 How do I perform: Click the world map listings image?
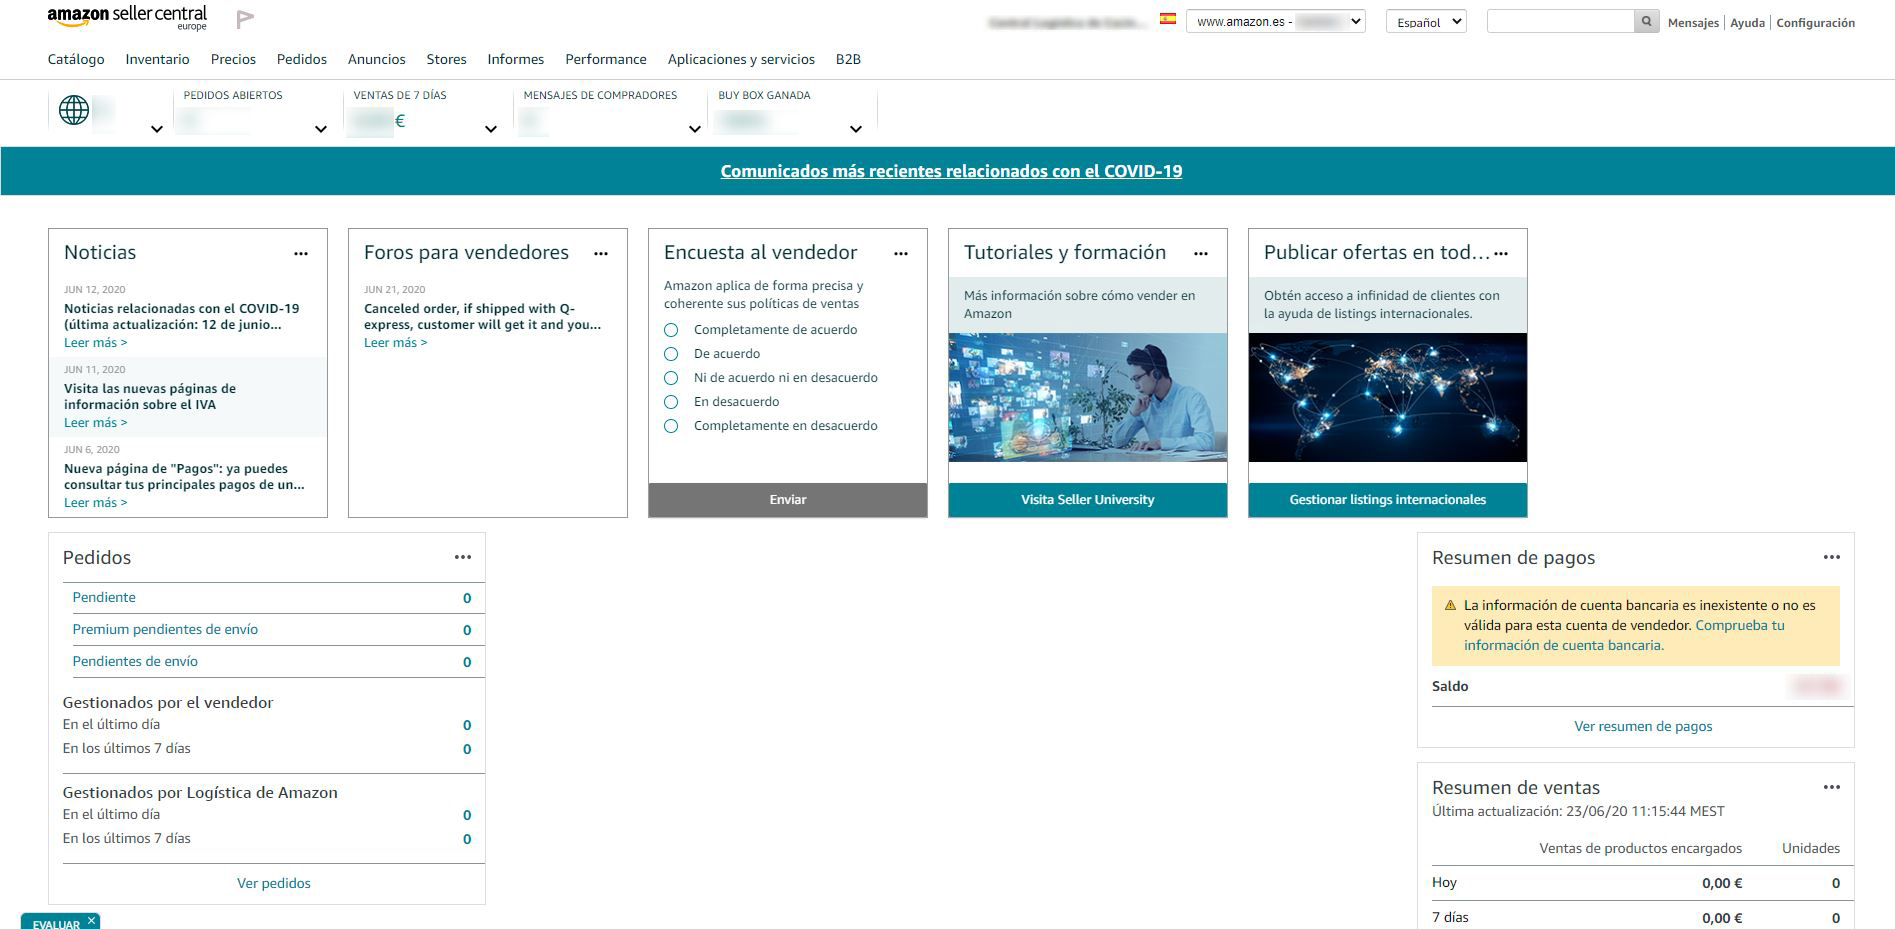click(1388, 397)
